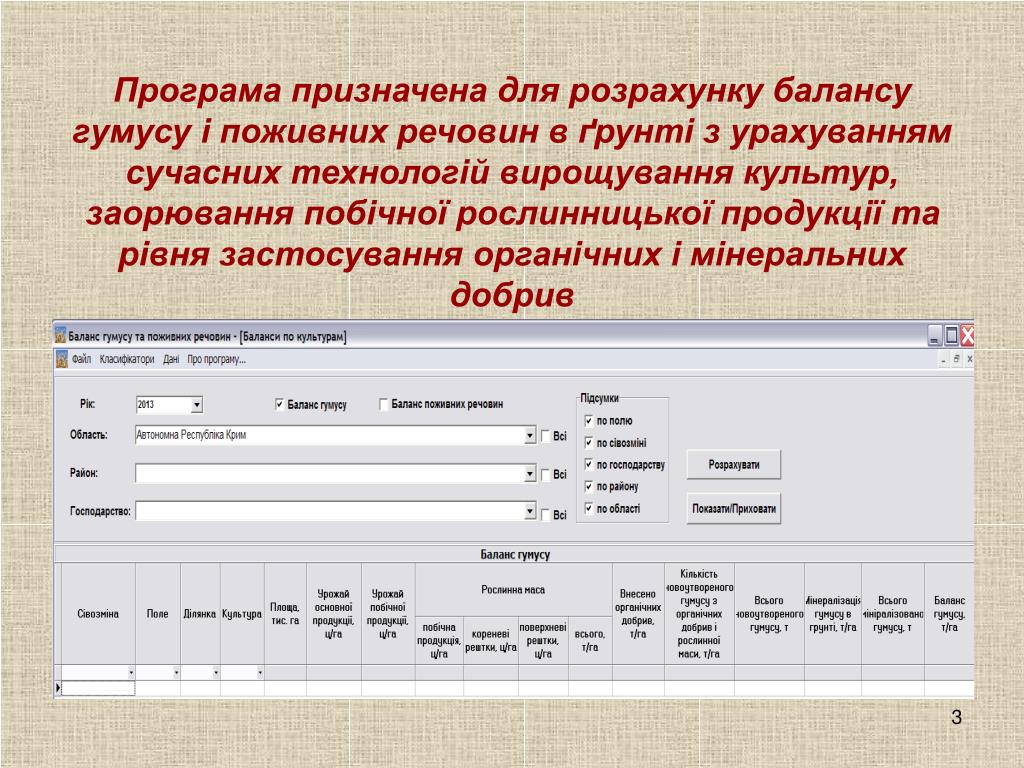1024x768 pixels.
Task: Tick the Всі checkbox beside Область
Action: [x=546, y=436]
